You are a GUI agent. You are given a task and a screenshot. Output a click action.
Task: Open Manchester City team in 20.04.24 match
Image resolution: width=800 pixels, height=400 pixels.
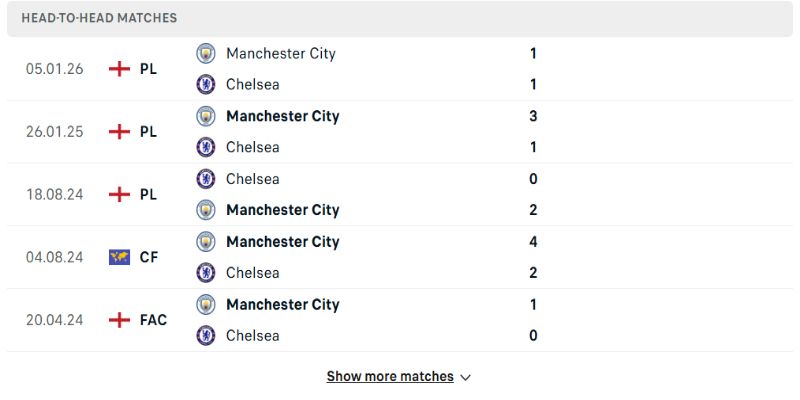(x=282, y=304)
